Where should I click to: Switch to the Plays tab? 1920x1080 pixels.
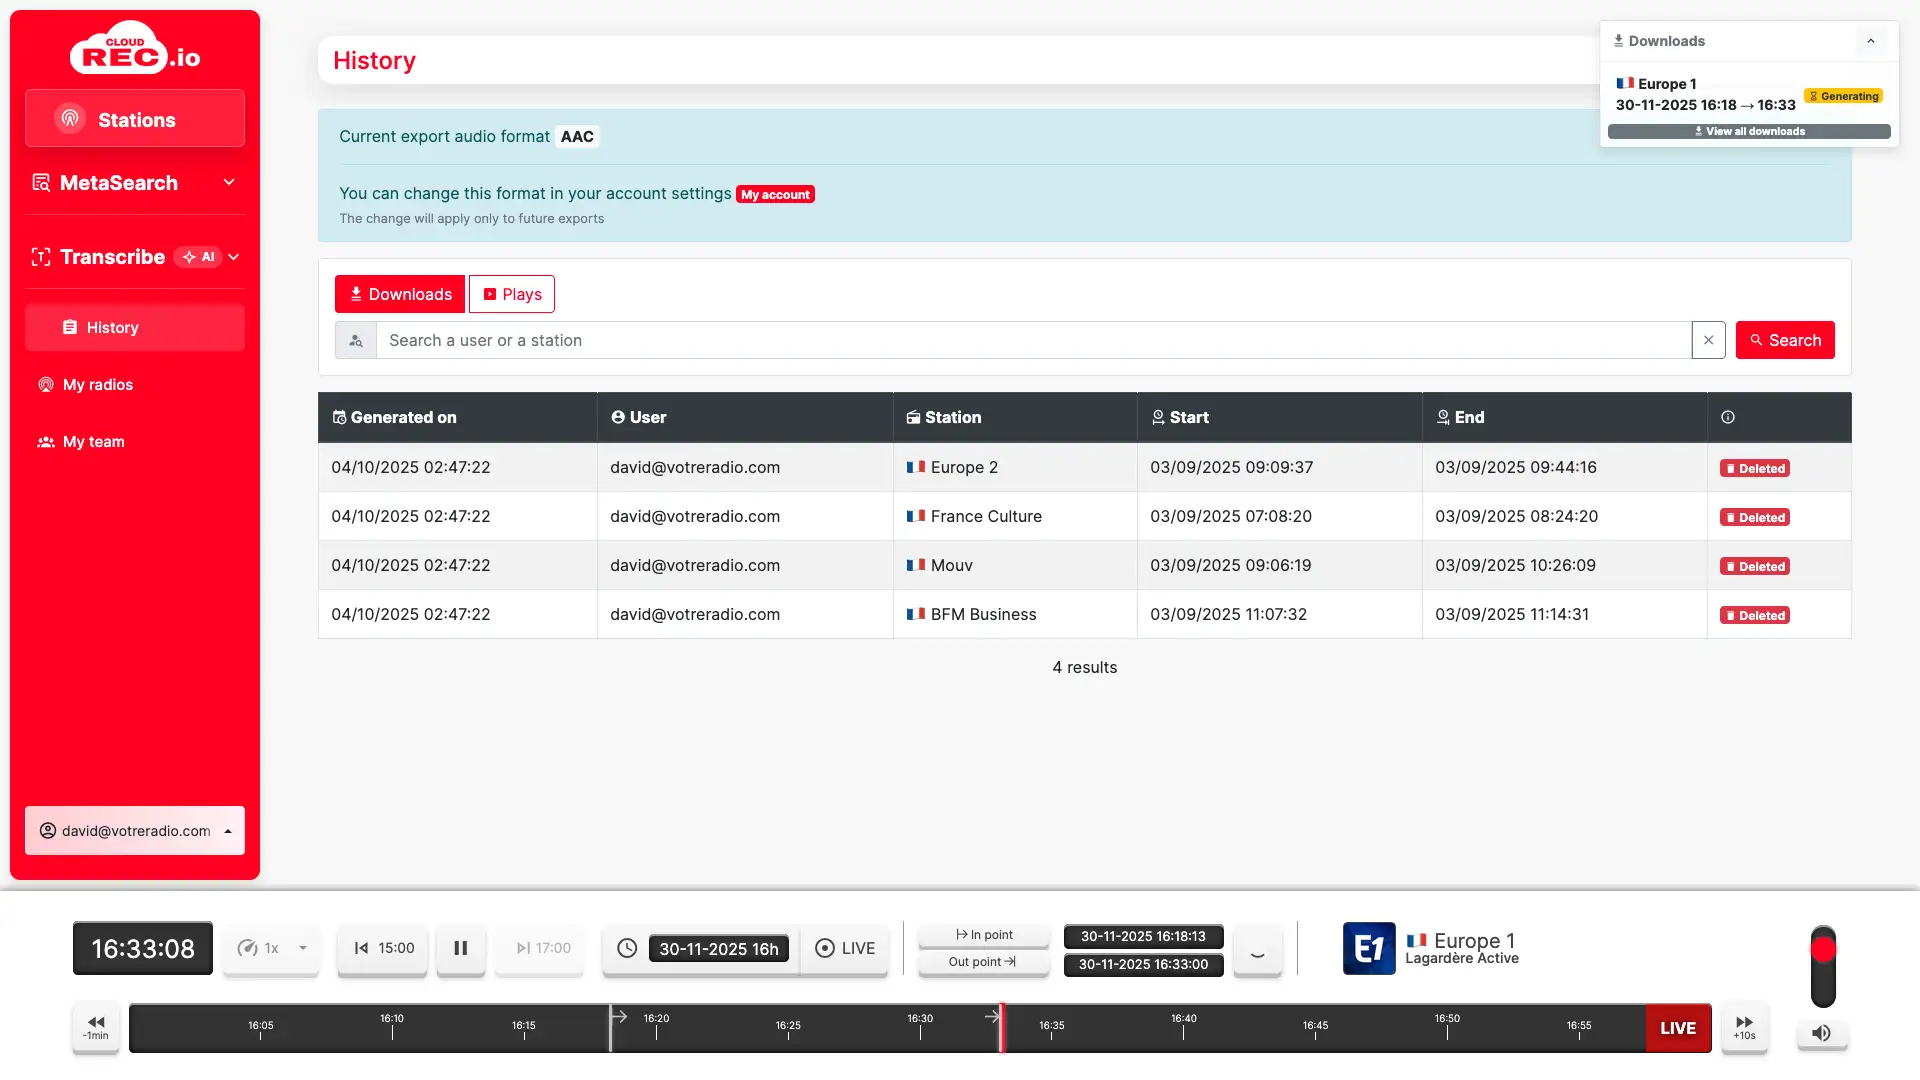(x=512, y=294)
